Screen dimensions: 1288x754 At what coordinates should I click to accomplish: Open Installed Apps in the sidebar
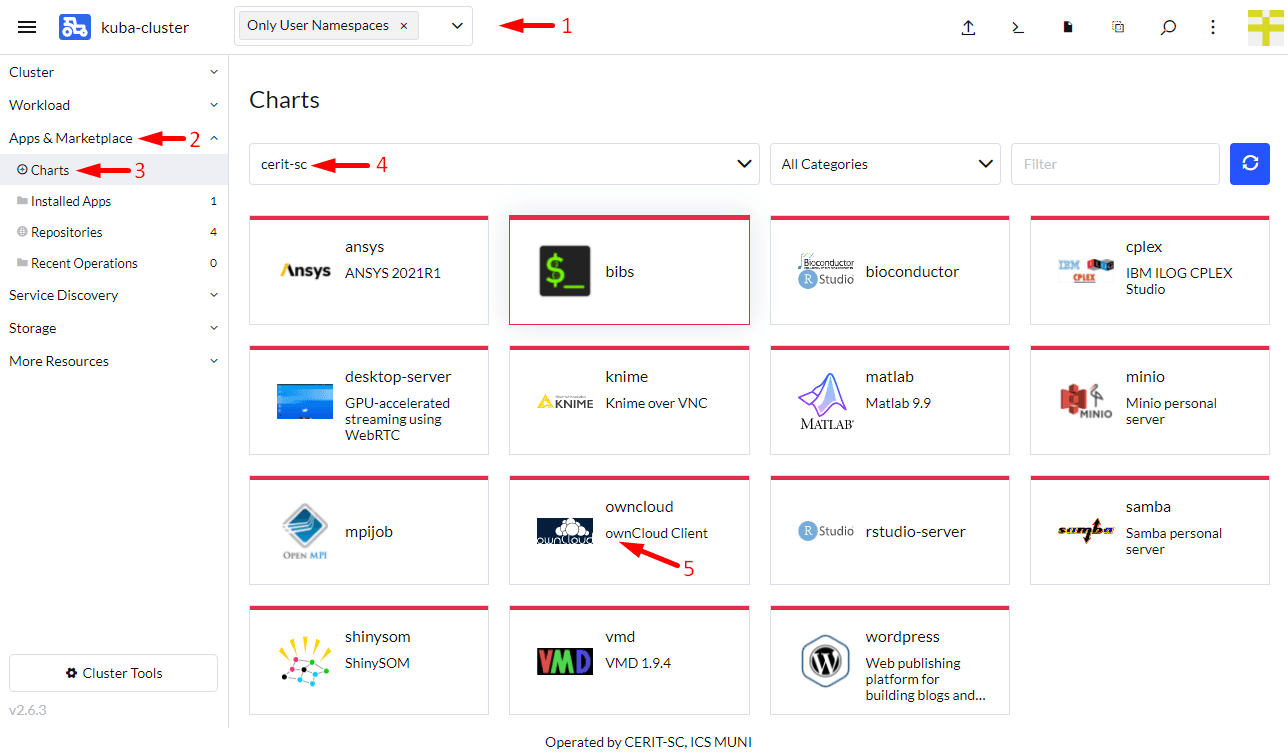tap(71, 201)
